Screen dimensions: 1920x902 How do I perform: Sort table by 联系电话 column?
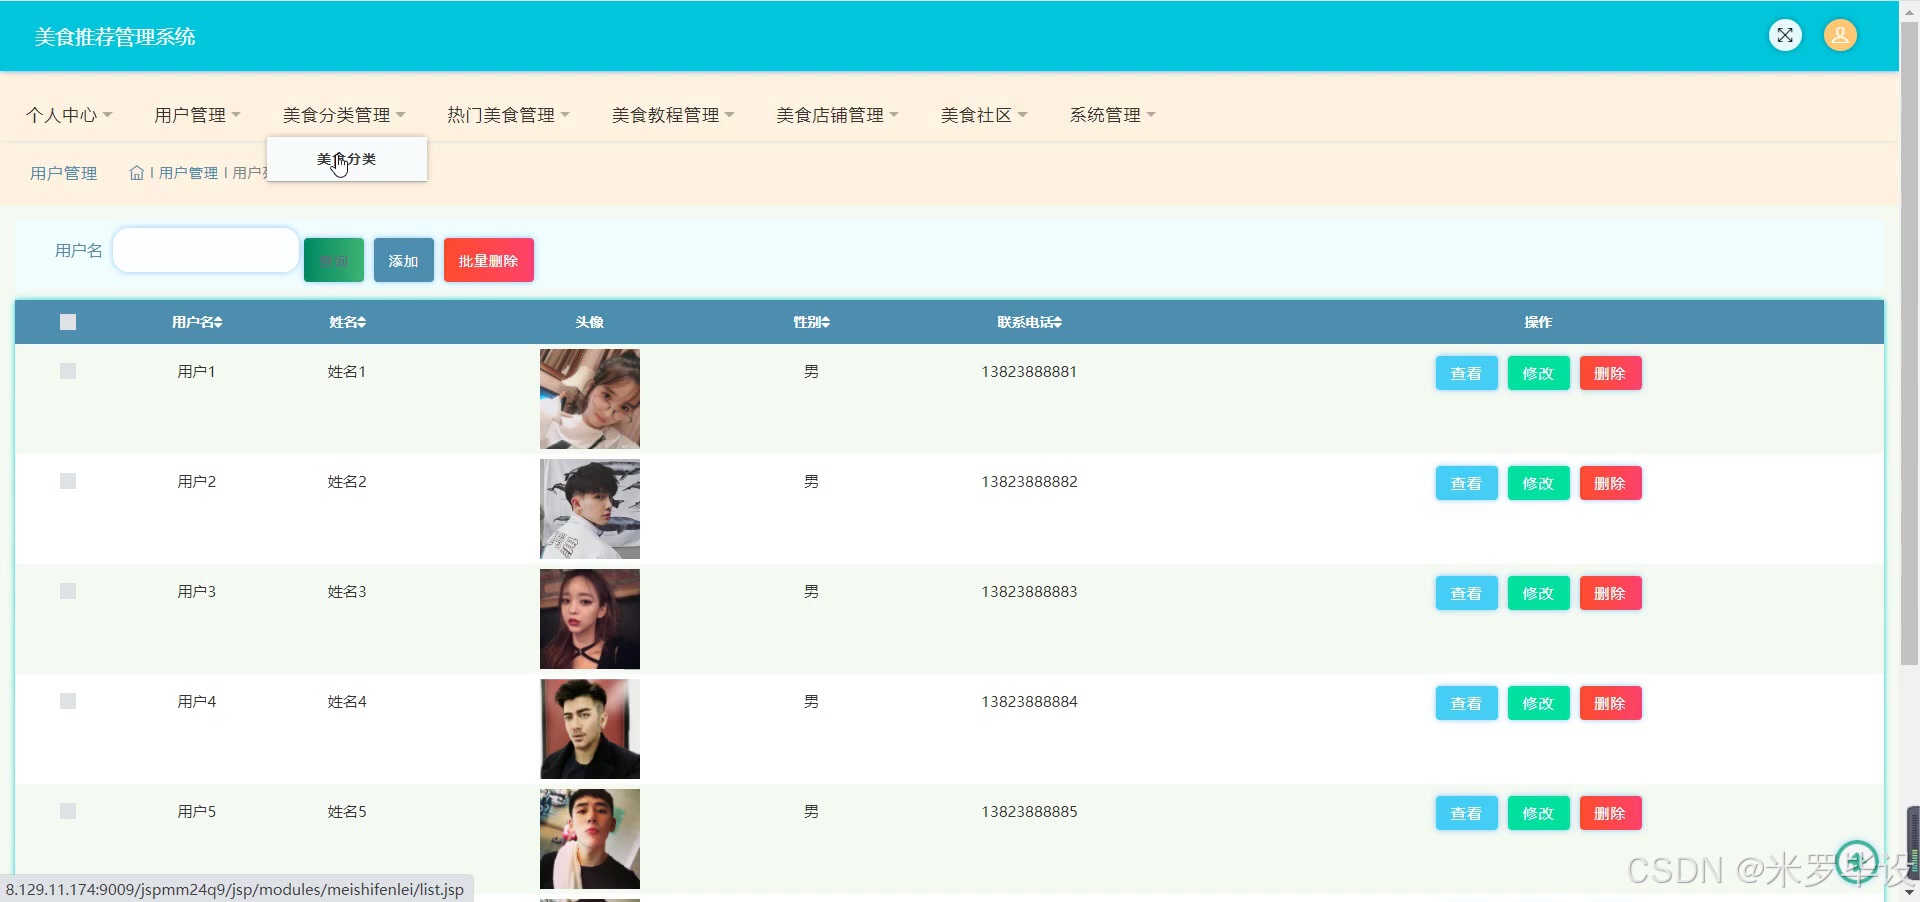[x=1029, y=322]
